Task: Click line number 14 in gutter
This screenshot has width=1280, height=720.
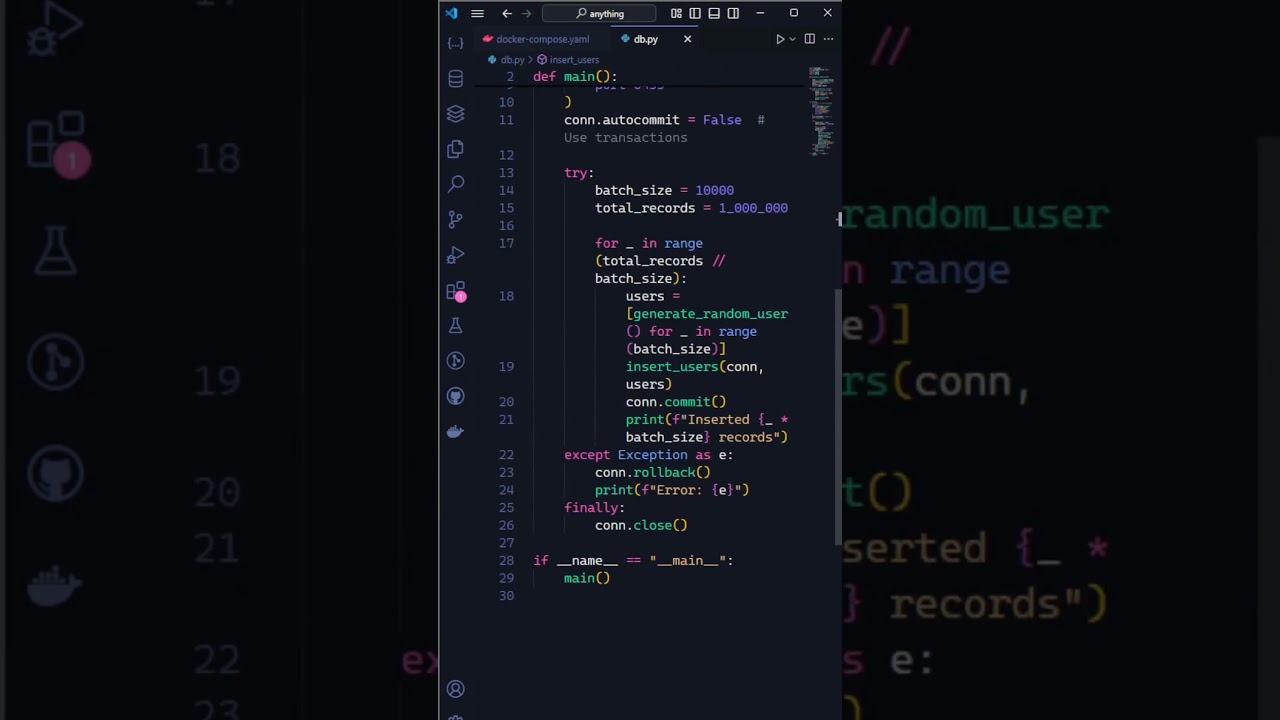Action: 506,190
